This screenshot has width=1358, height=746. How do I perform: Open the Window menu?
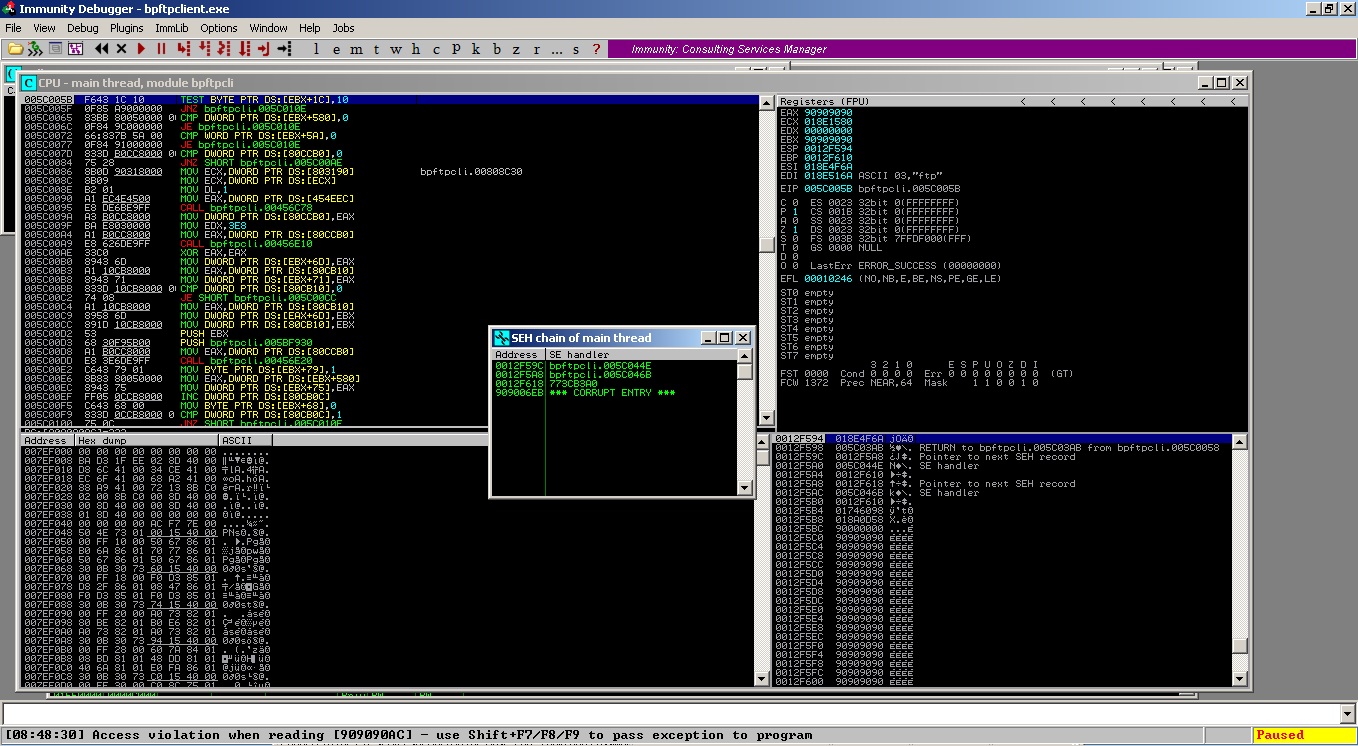point(268,28)
